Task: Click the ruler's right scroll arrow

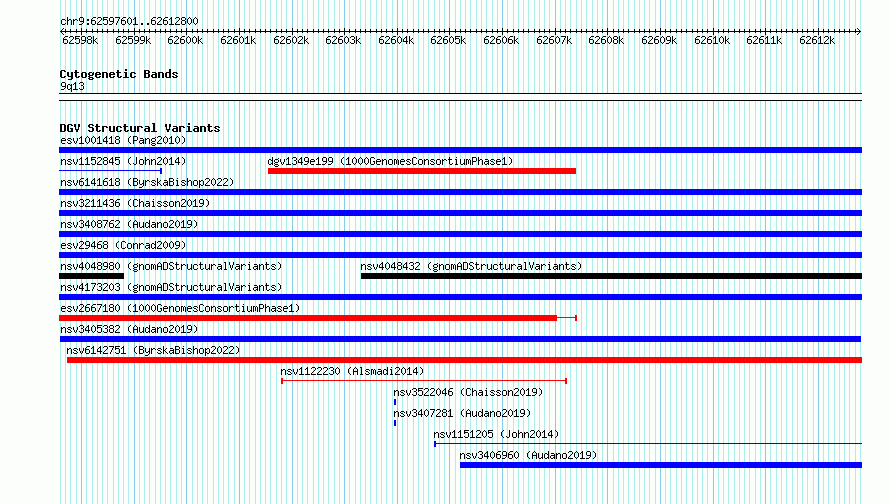Action: pyautogui.click(x=859, y=31)
